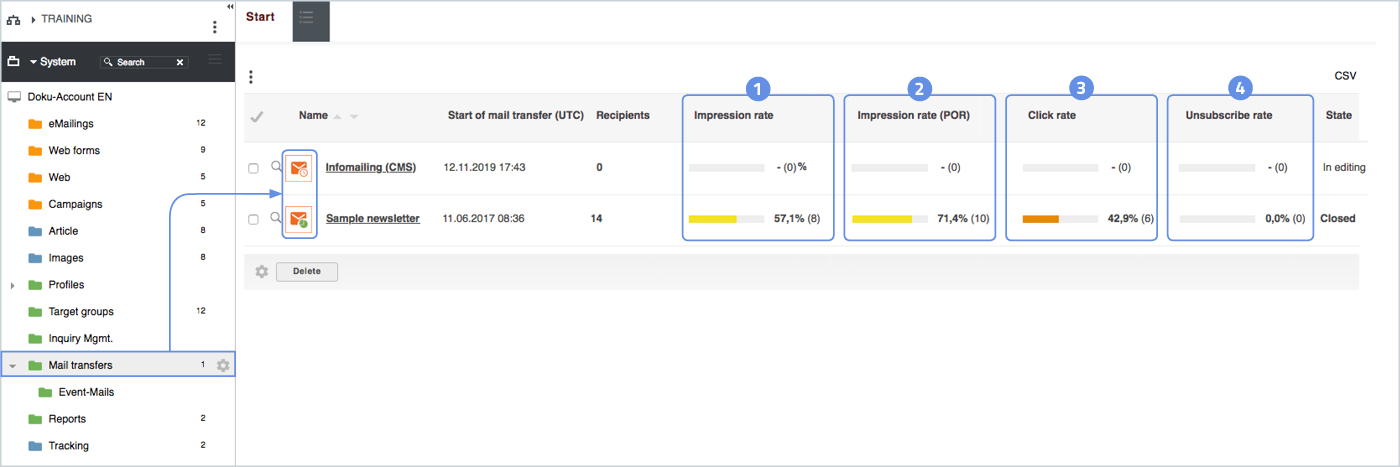Image resolution: width=1400 pixels, height=467 pixels.
Task: Click magnifier preview icon beside Sample newsletter
Action: click(x=275, y=217)
